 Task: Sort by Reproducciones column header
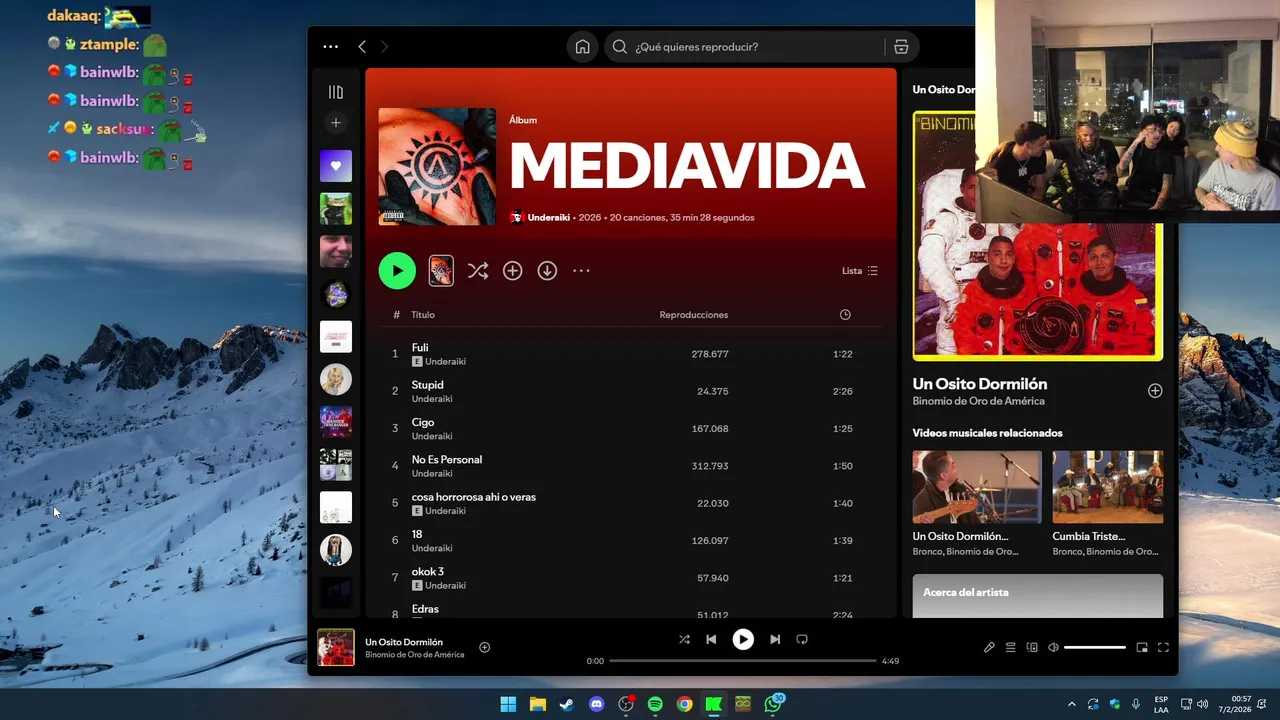click(694, 315)
